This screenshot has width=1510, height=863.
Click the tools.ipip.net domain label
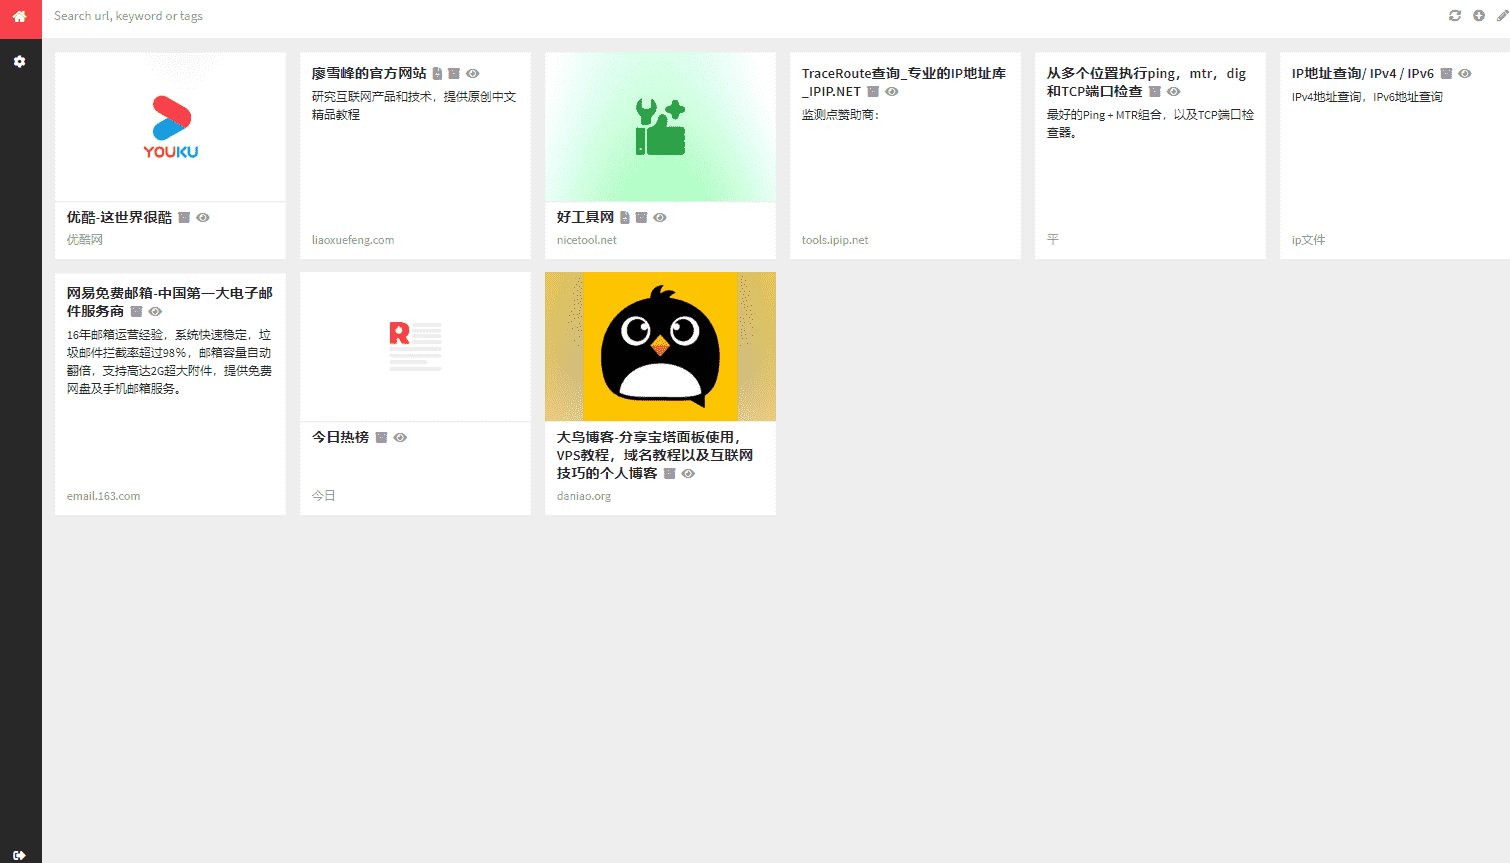pyautogui.click(x=835, y=240)
